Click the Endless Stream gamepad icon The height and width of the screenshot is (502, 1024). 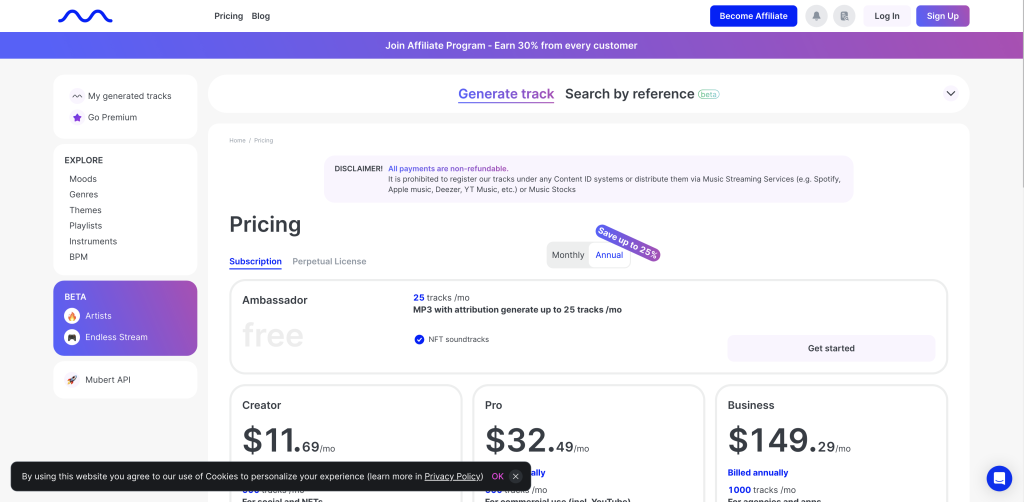pyautogui.click(x=72, y=337)
